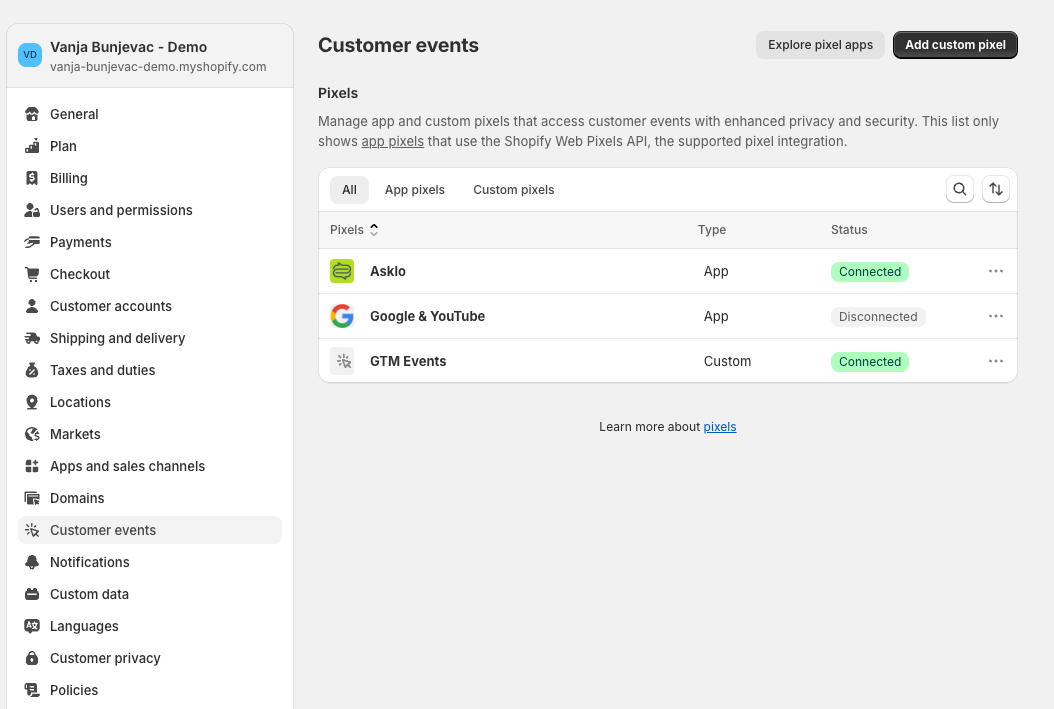Follow the Learn more about pixels link
1054x709 pixels.
click(719, 427)
